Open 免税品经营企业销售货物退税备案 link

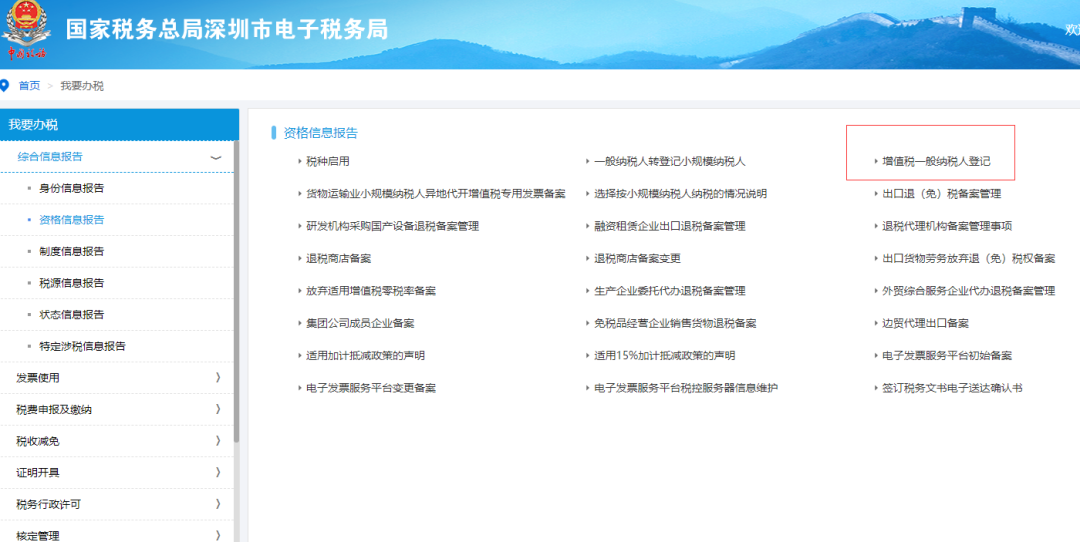click(675, 323)
